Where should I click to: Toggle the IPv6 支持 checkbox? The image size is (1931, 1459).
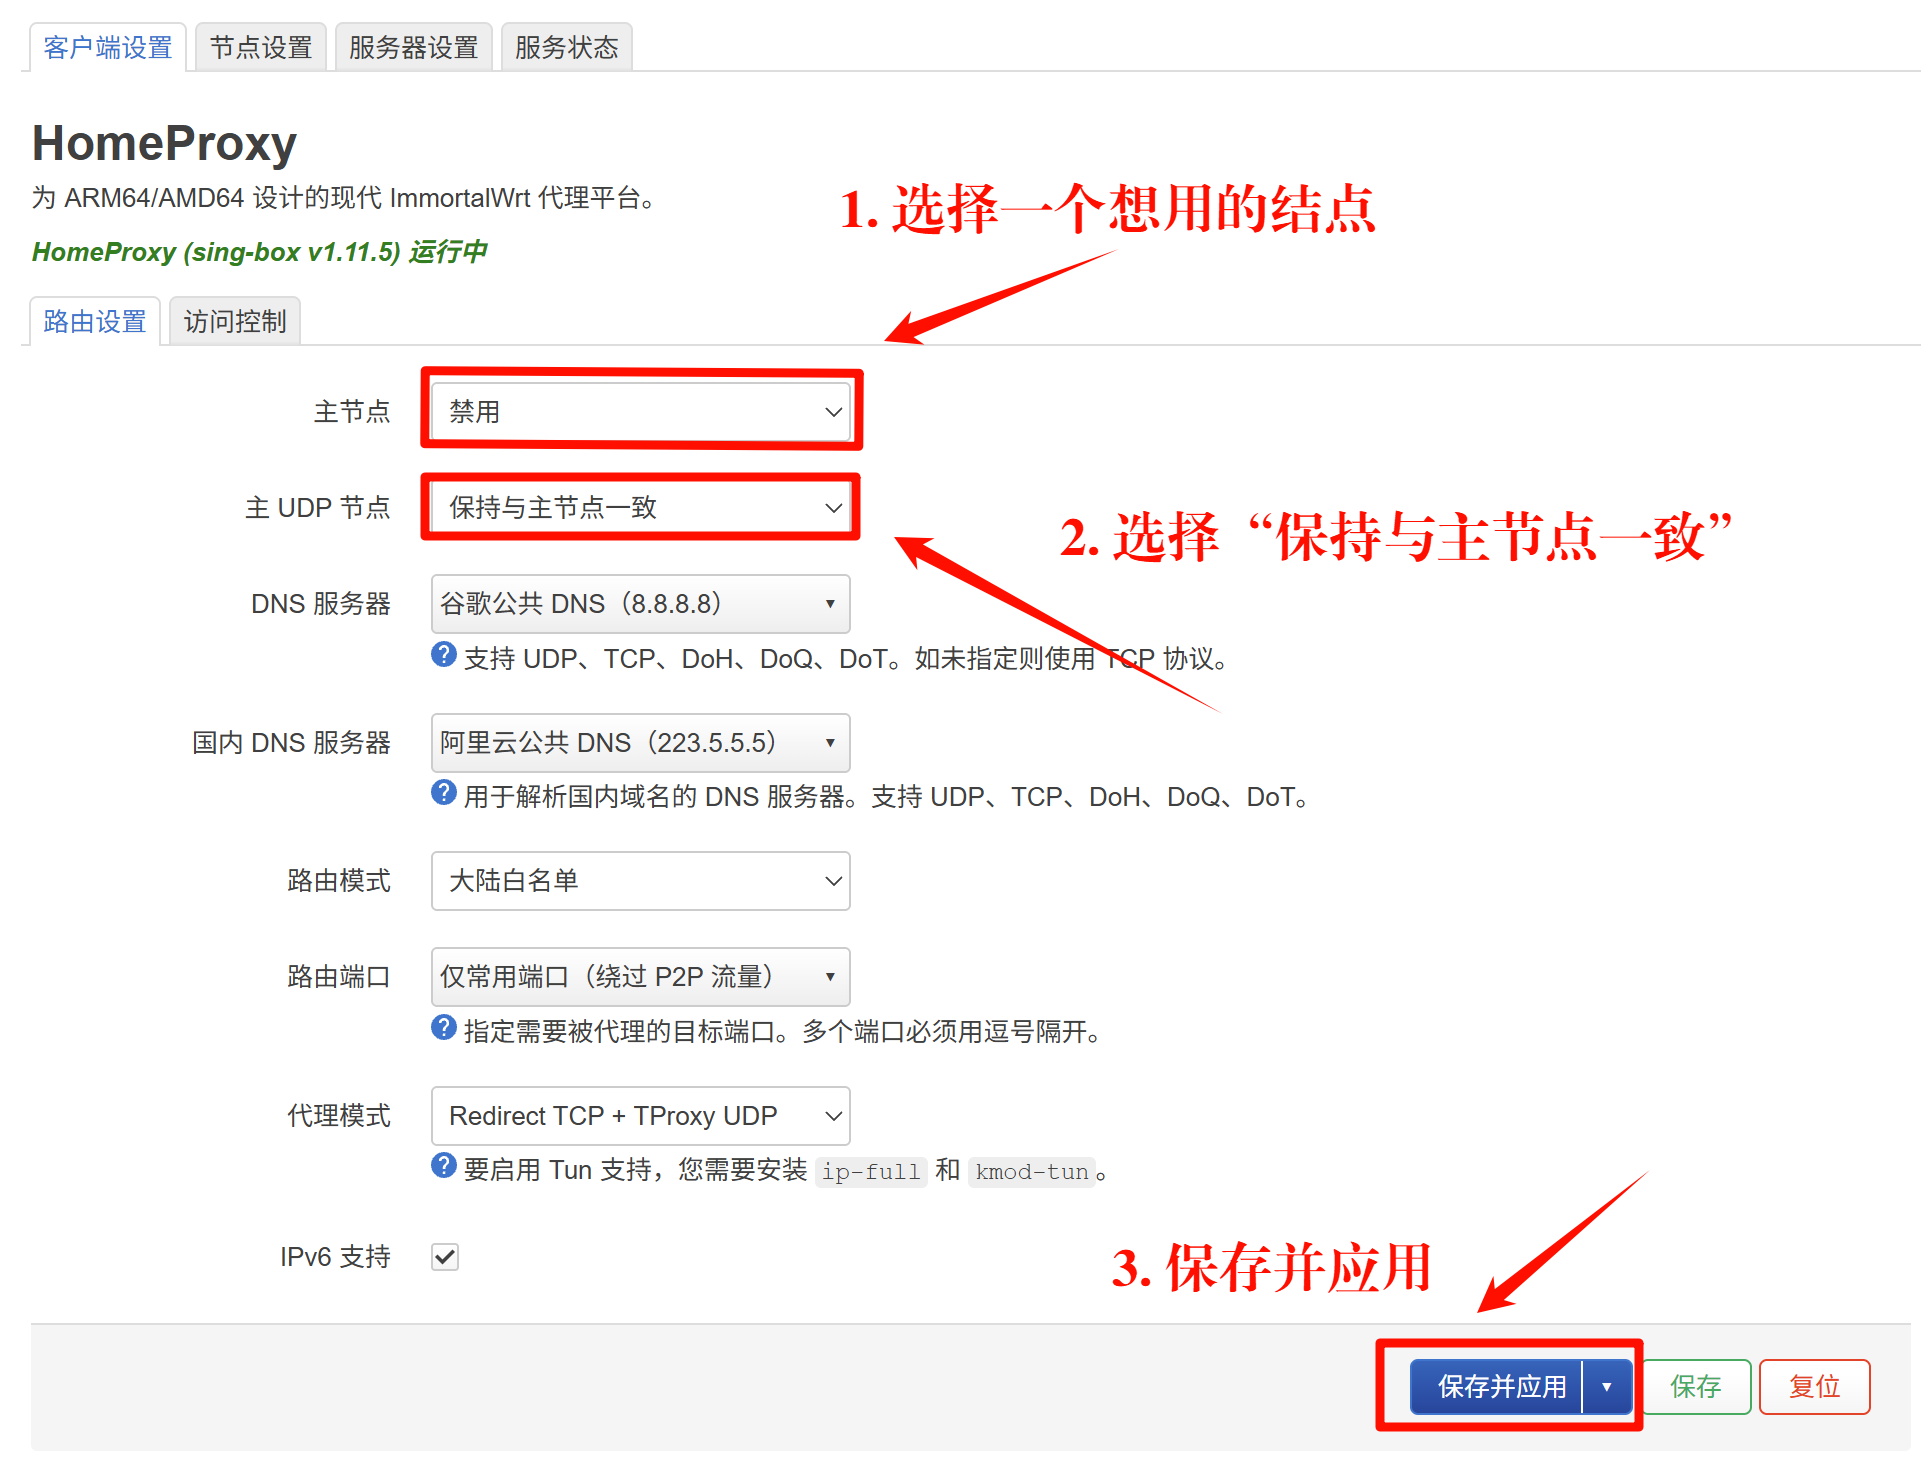(x=445, y=1257)
